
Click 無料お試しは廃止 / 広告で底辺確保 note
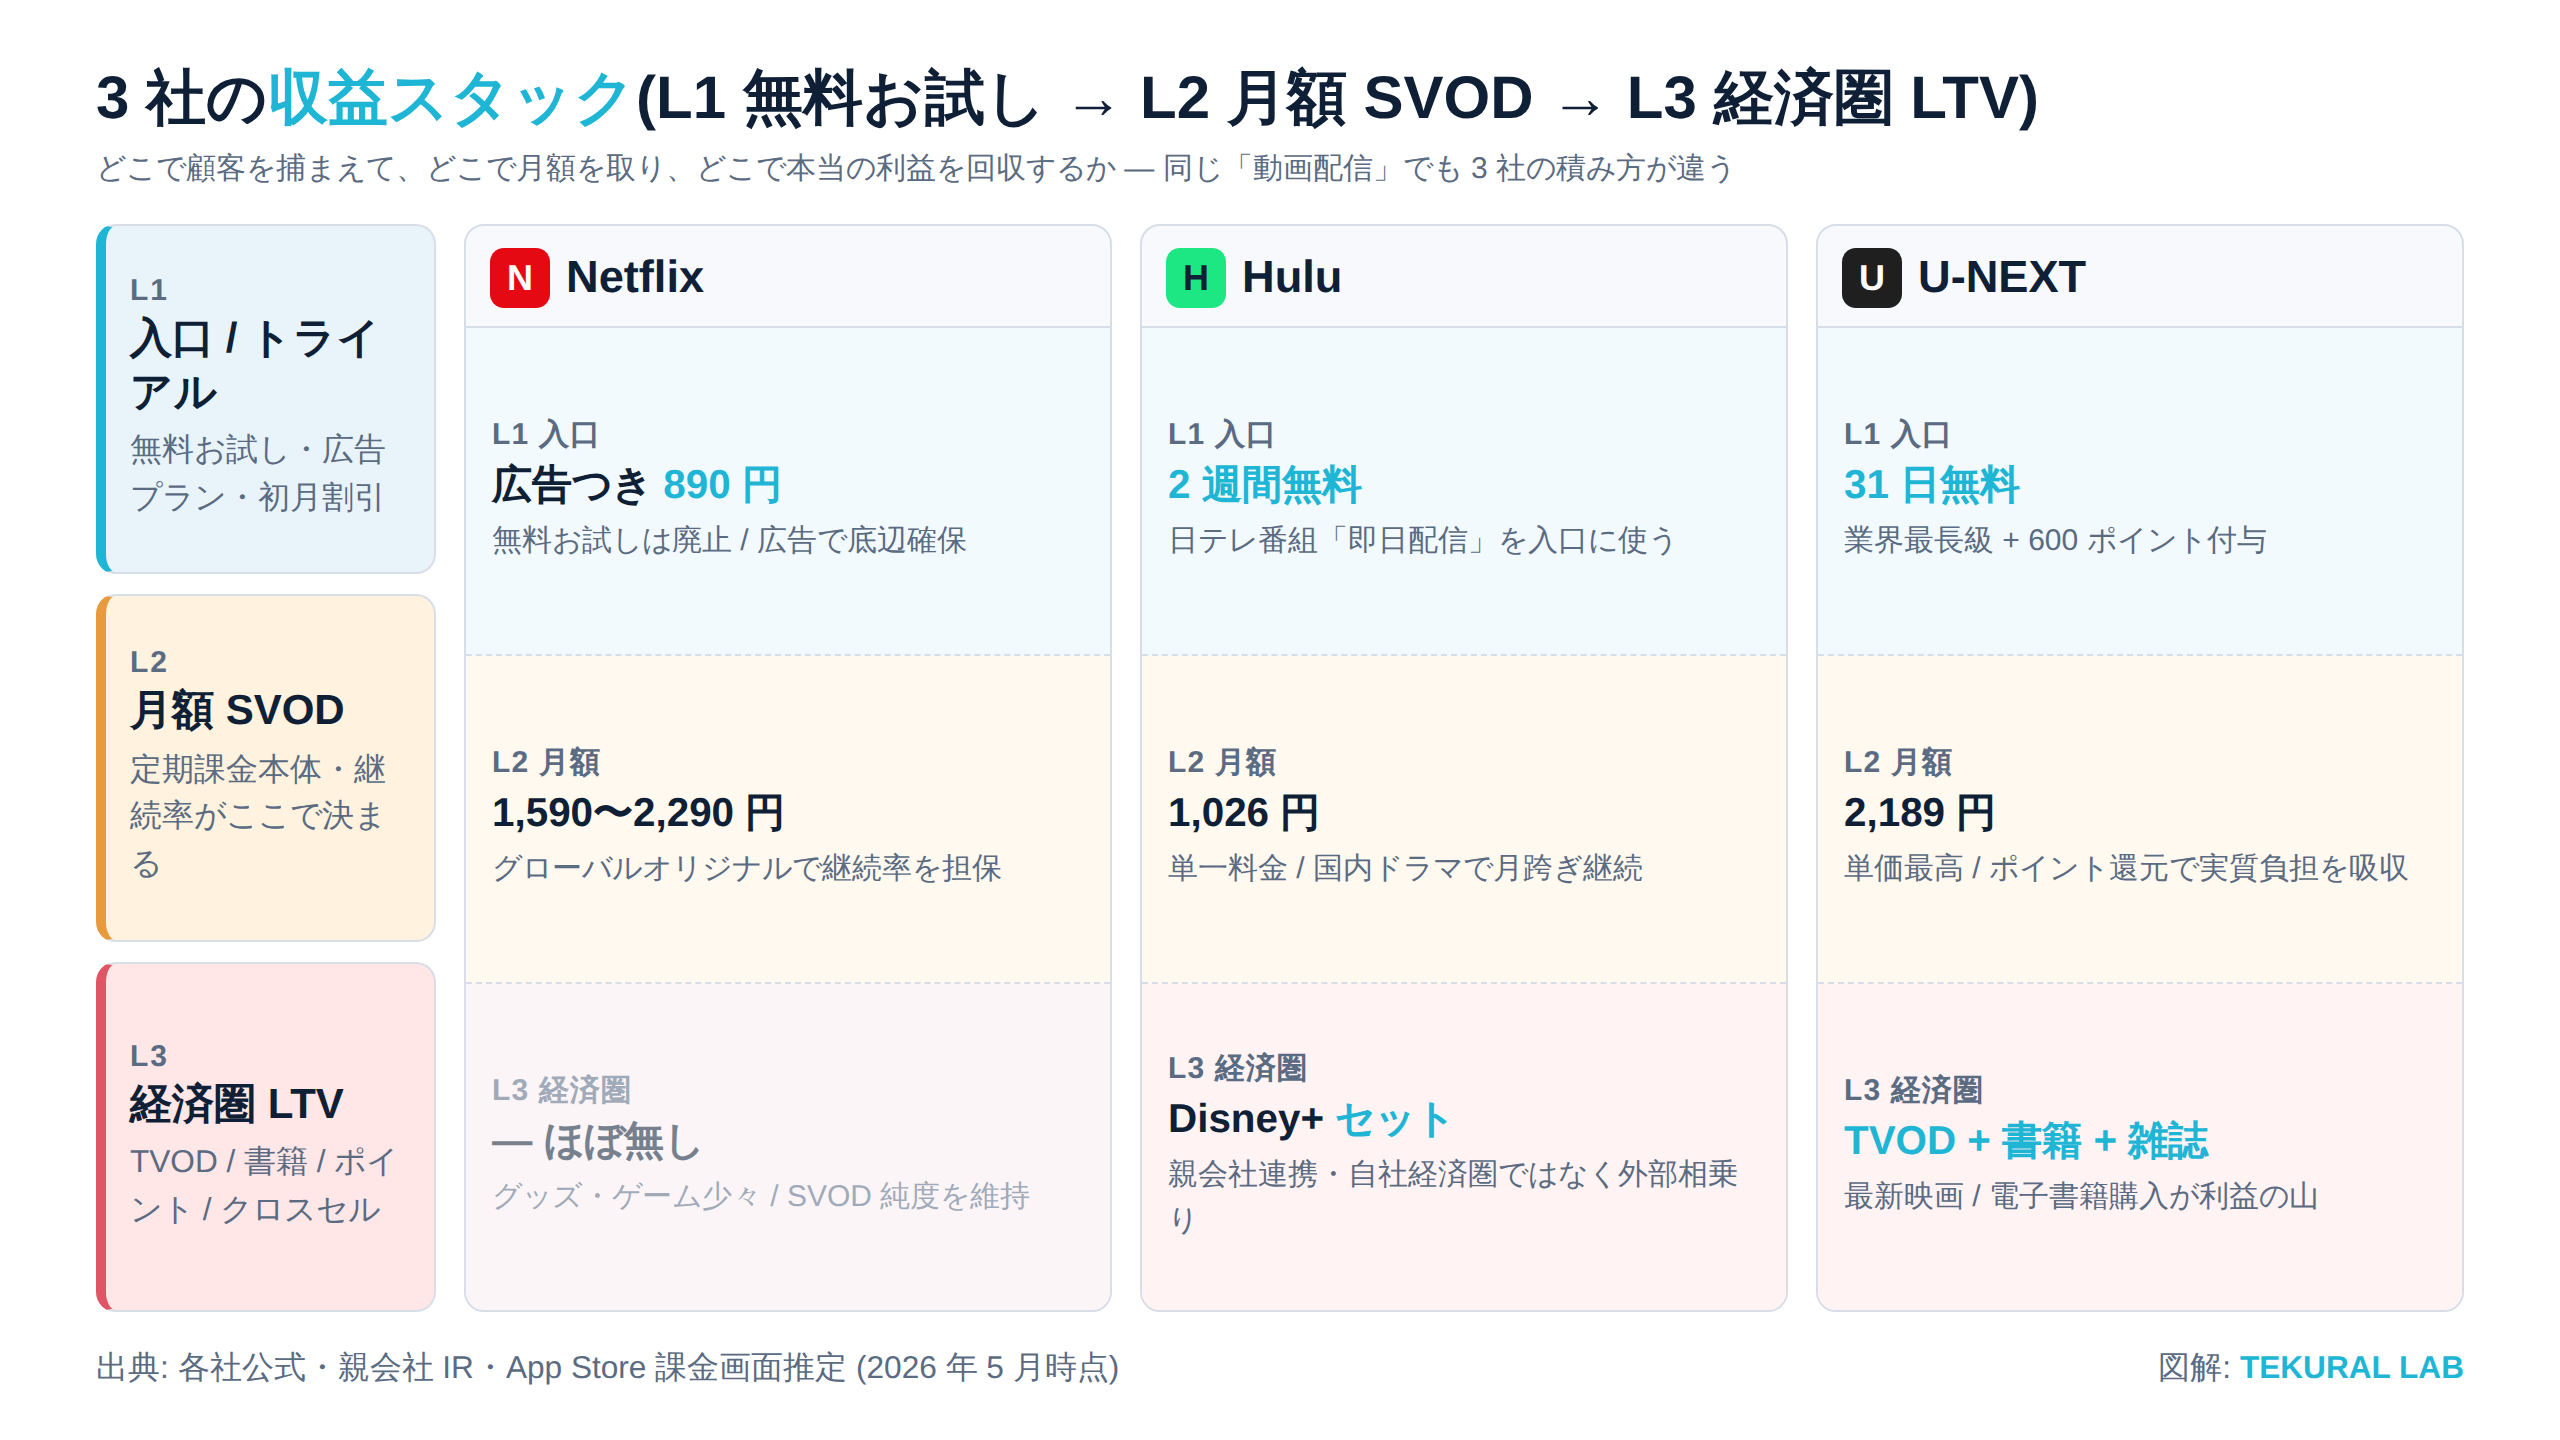coord(729,540)
